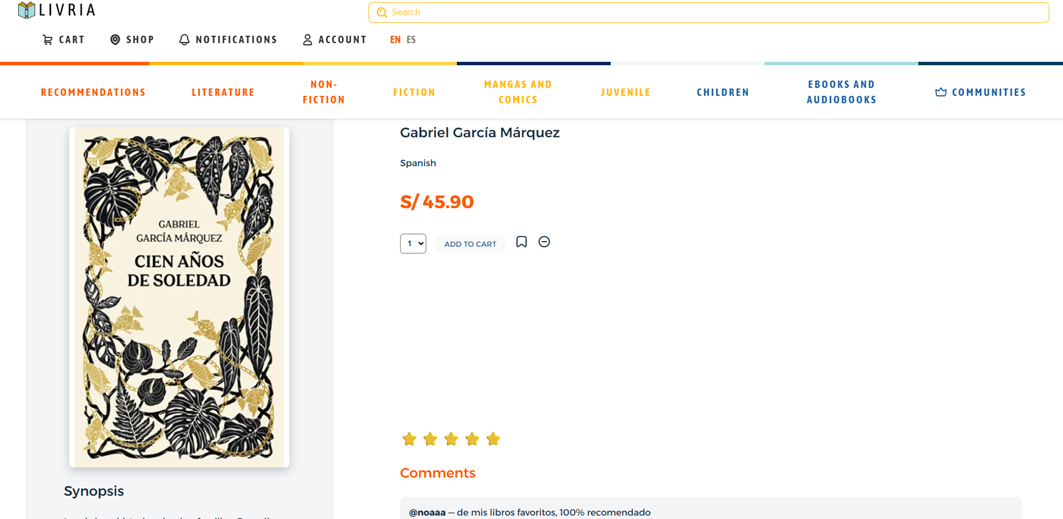The image size is (1063, 519).
Task: Open the Cart page
Action: (63, 40)
